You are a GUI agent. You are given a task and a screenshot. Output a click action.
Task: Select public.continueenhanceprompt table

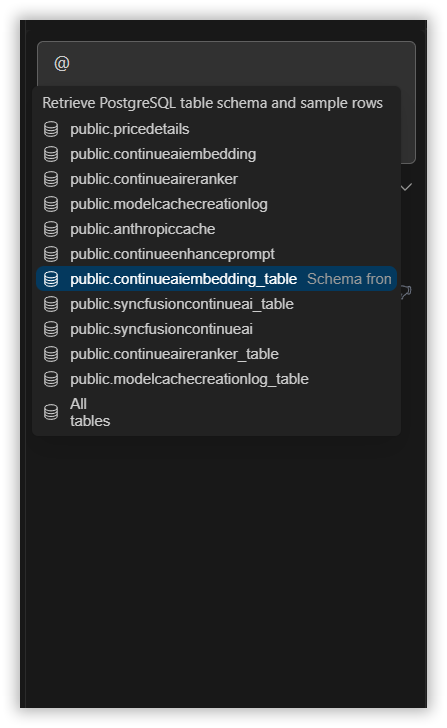tap(216, 254)
